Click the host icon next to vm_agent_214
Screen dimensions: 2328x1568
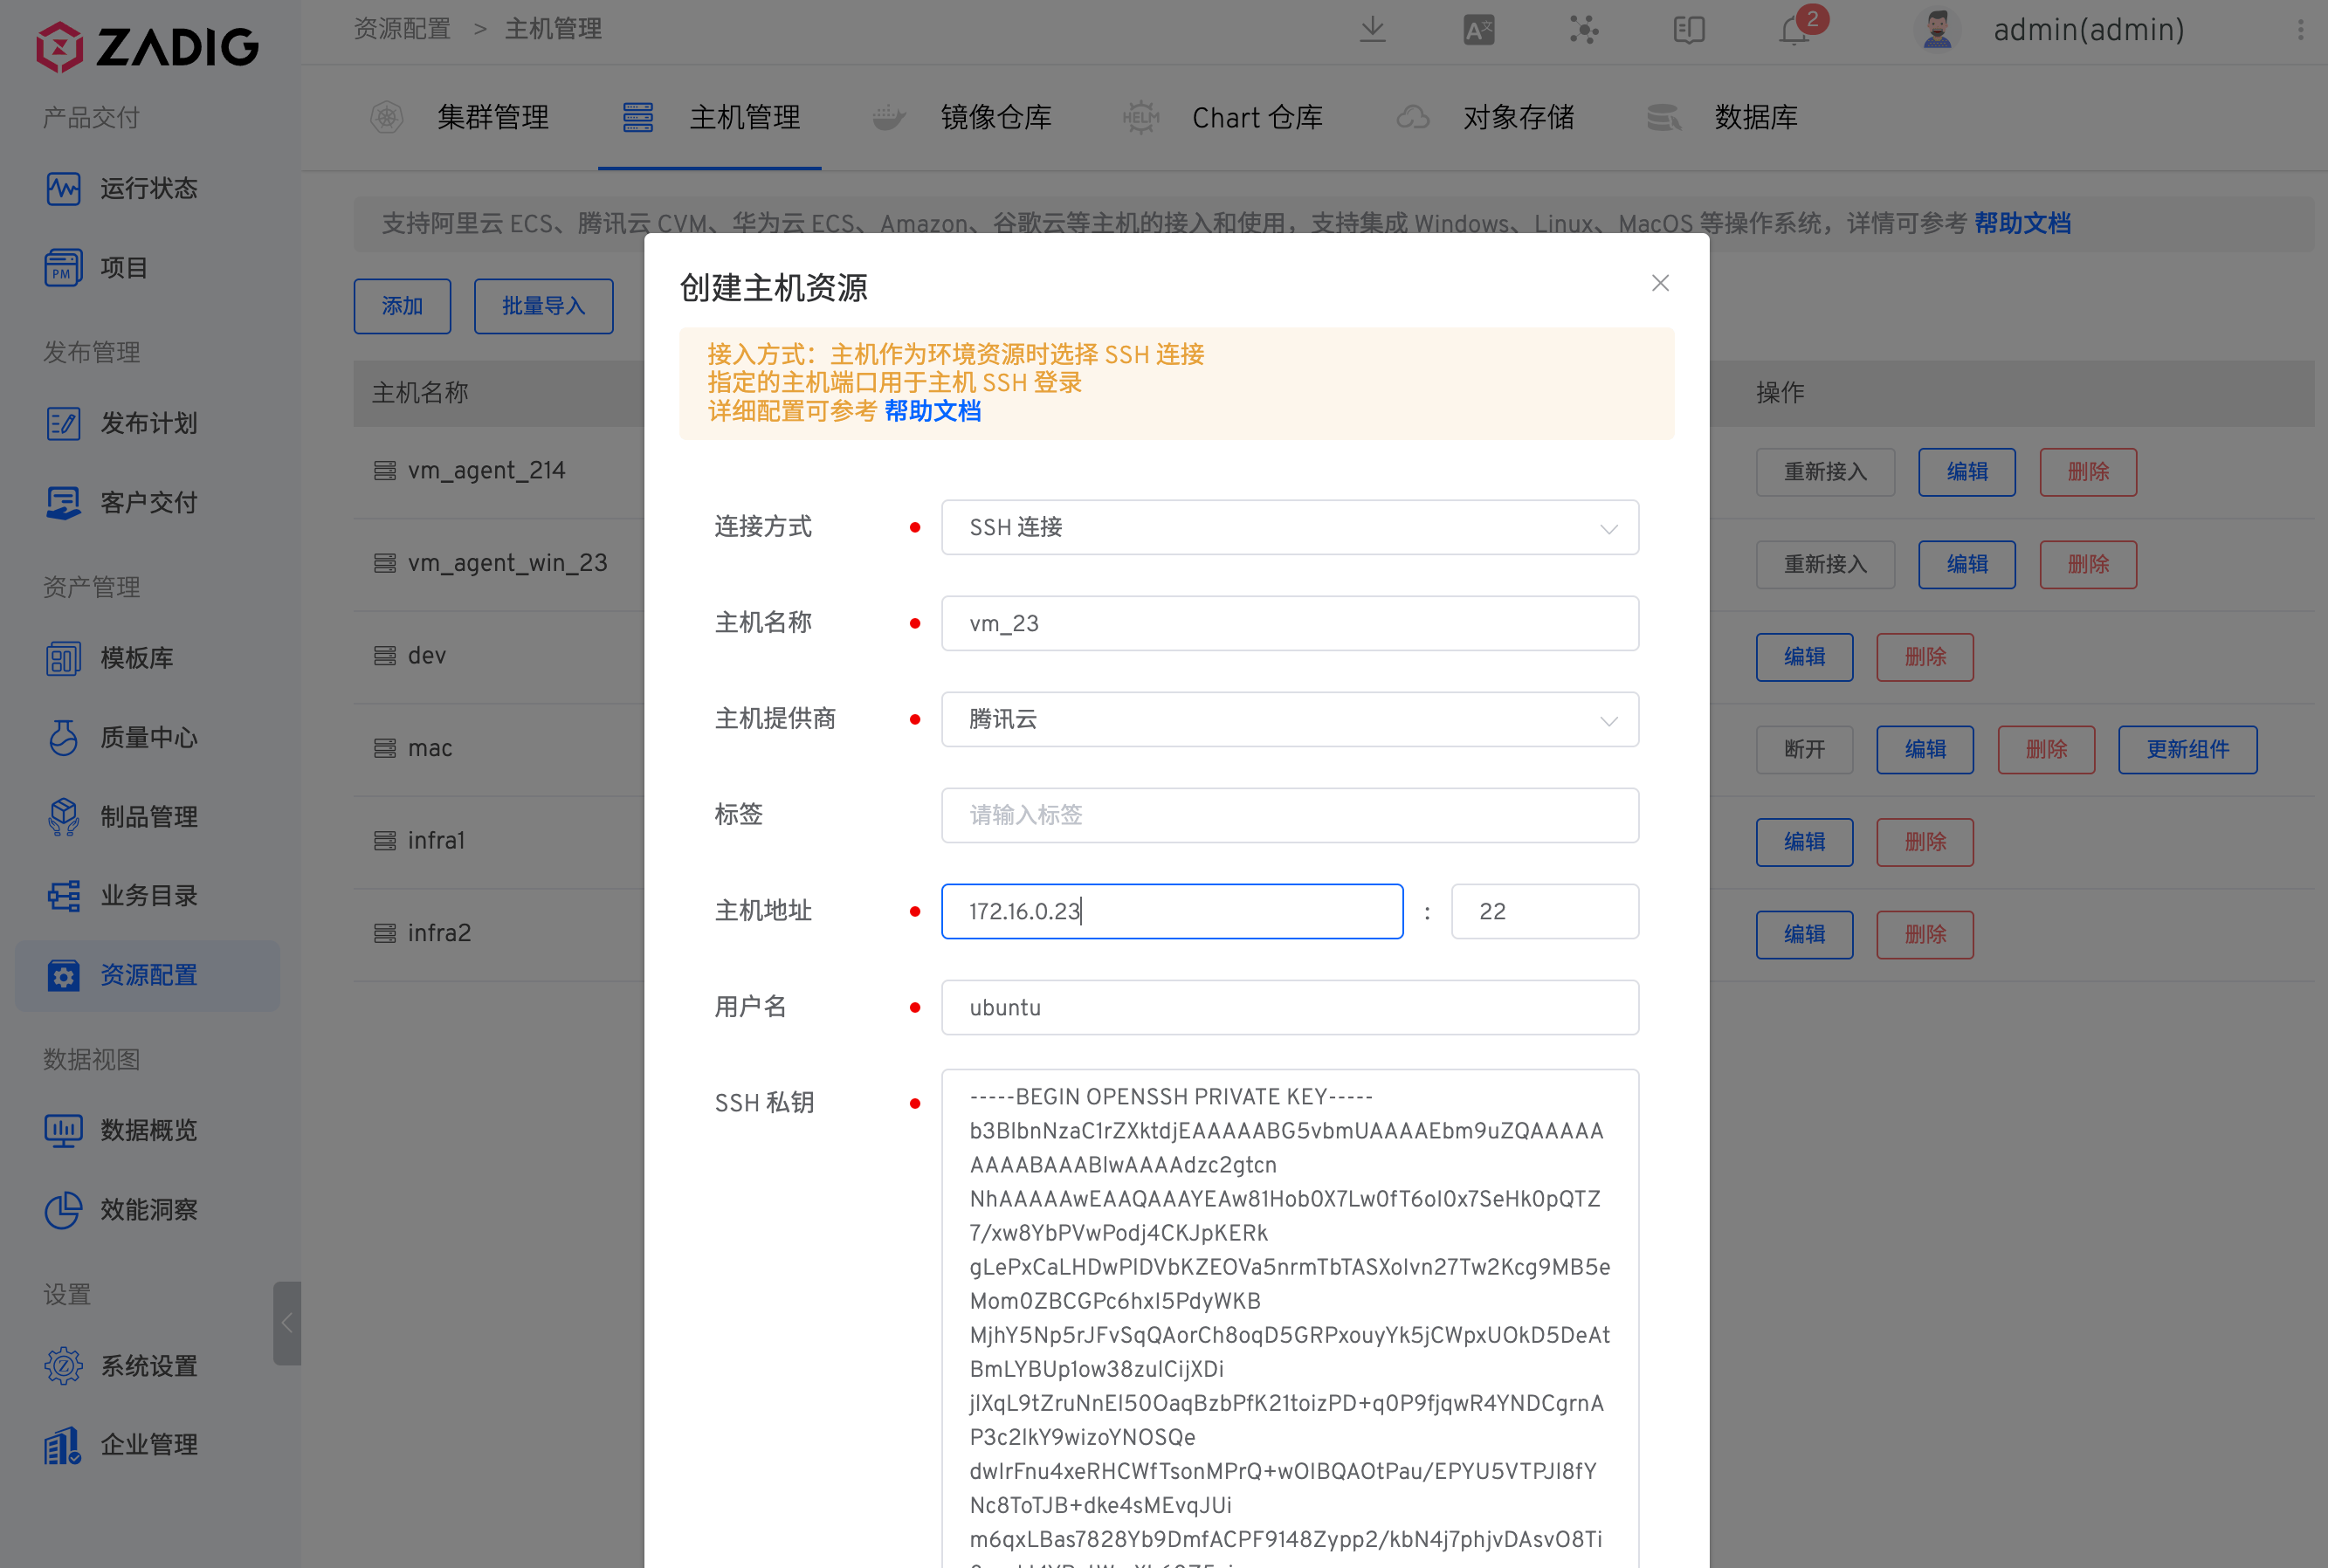[x=385, y=470]
